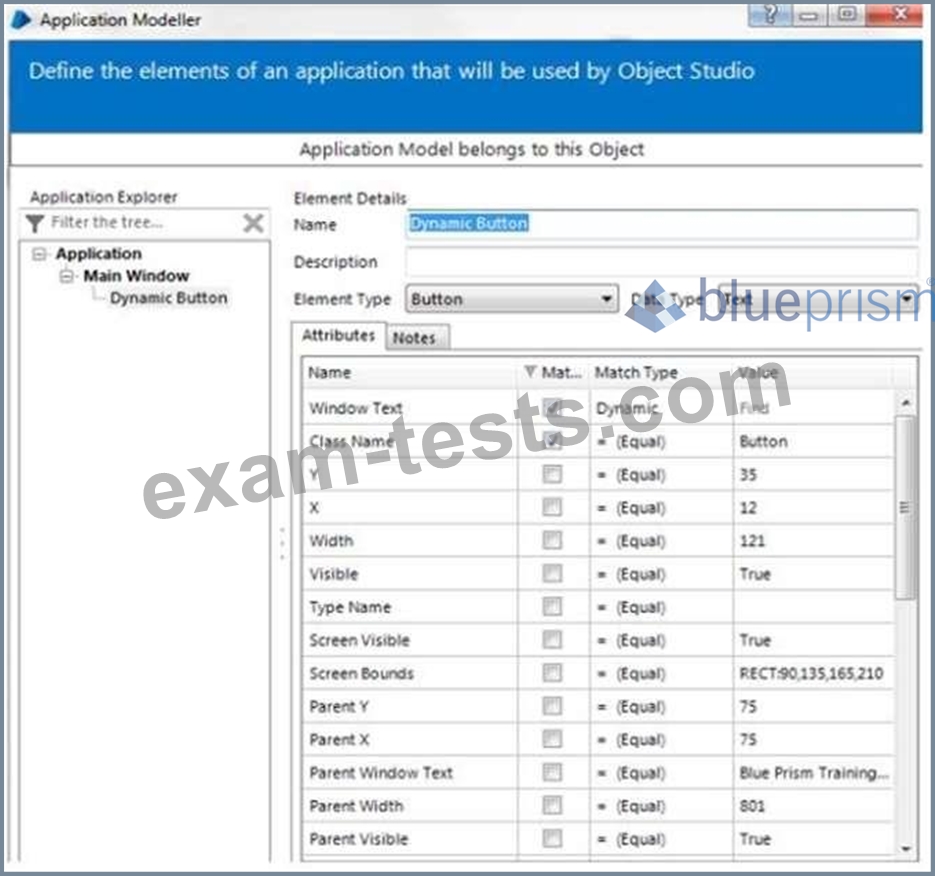
Task: Click the Screen Visible attribute name
Action: pyautogui.click(x=360, y=640)
